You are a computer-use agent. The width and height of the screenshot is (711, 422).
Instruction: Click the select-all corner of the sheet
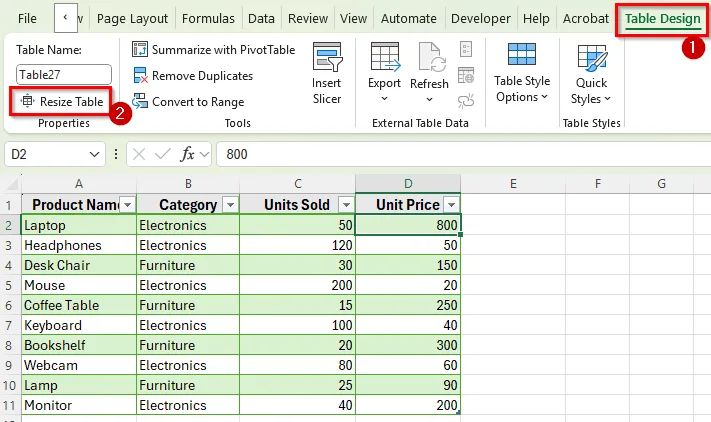tap(12, 184)
